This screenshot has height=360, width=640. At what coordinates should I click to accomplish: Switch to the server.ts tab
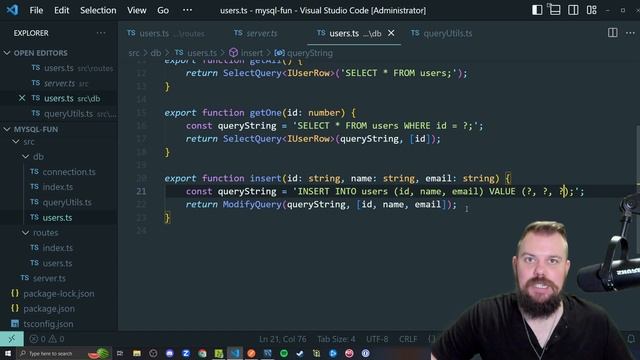(256, 33)
